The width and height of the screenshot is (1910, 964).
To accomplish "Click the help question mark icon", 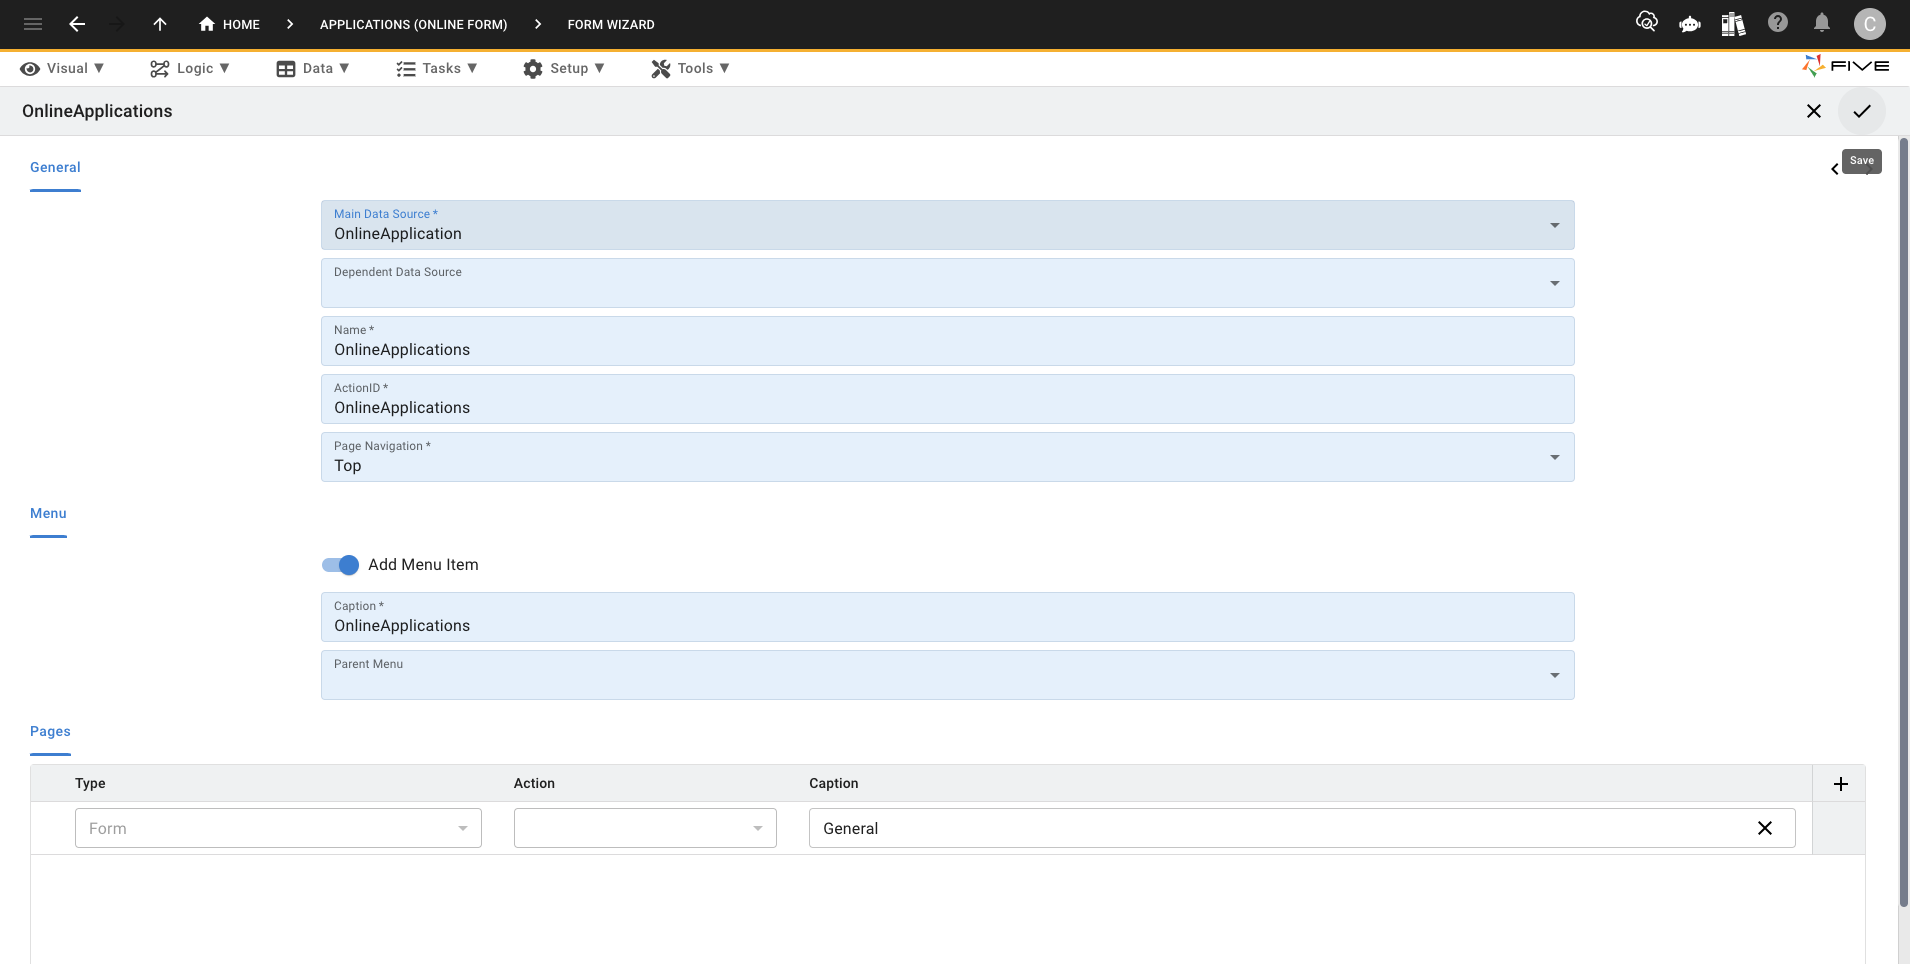I will click(x=1778, y=22).
